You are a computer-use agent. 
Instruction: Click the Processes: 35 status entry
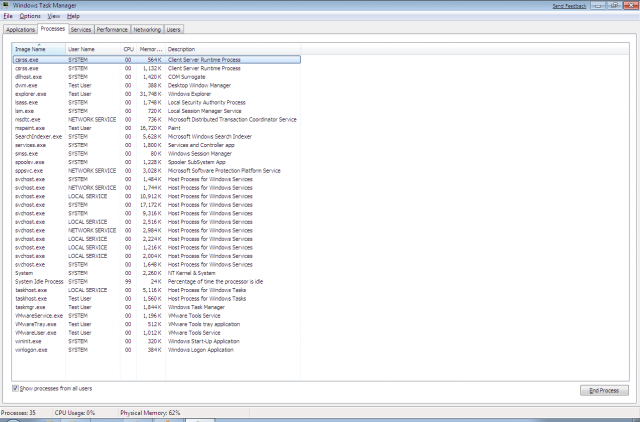(18, 413)
